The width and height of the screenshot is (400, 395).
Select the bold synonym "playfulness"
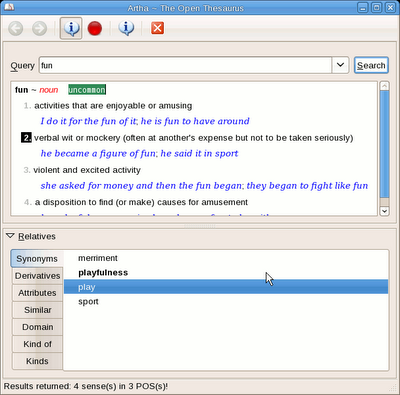226,273
